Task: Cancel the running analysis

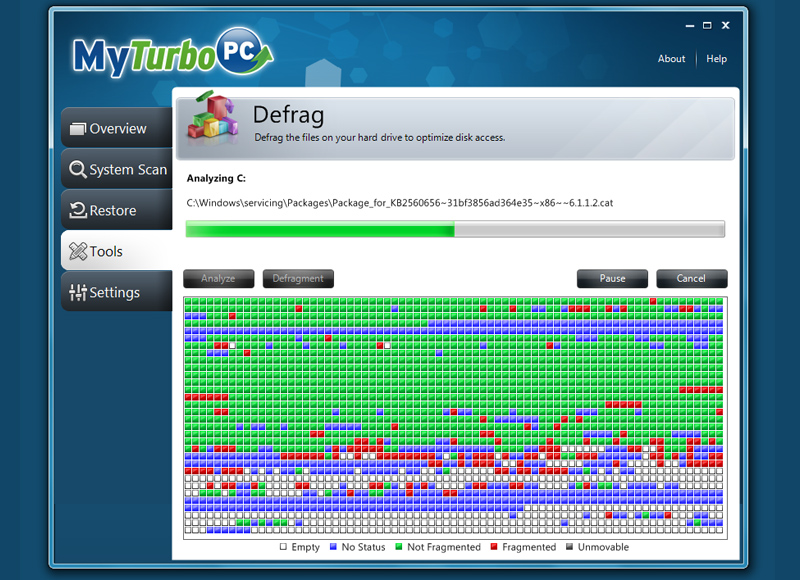Action: pyautogui.click(x=691, y=279)
